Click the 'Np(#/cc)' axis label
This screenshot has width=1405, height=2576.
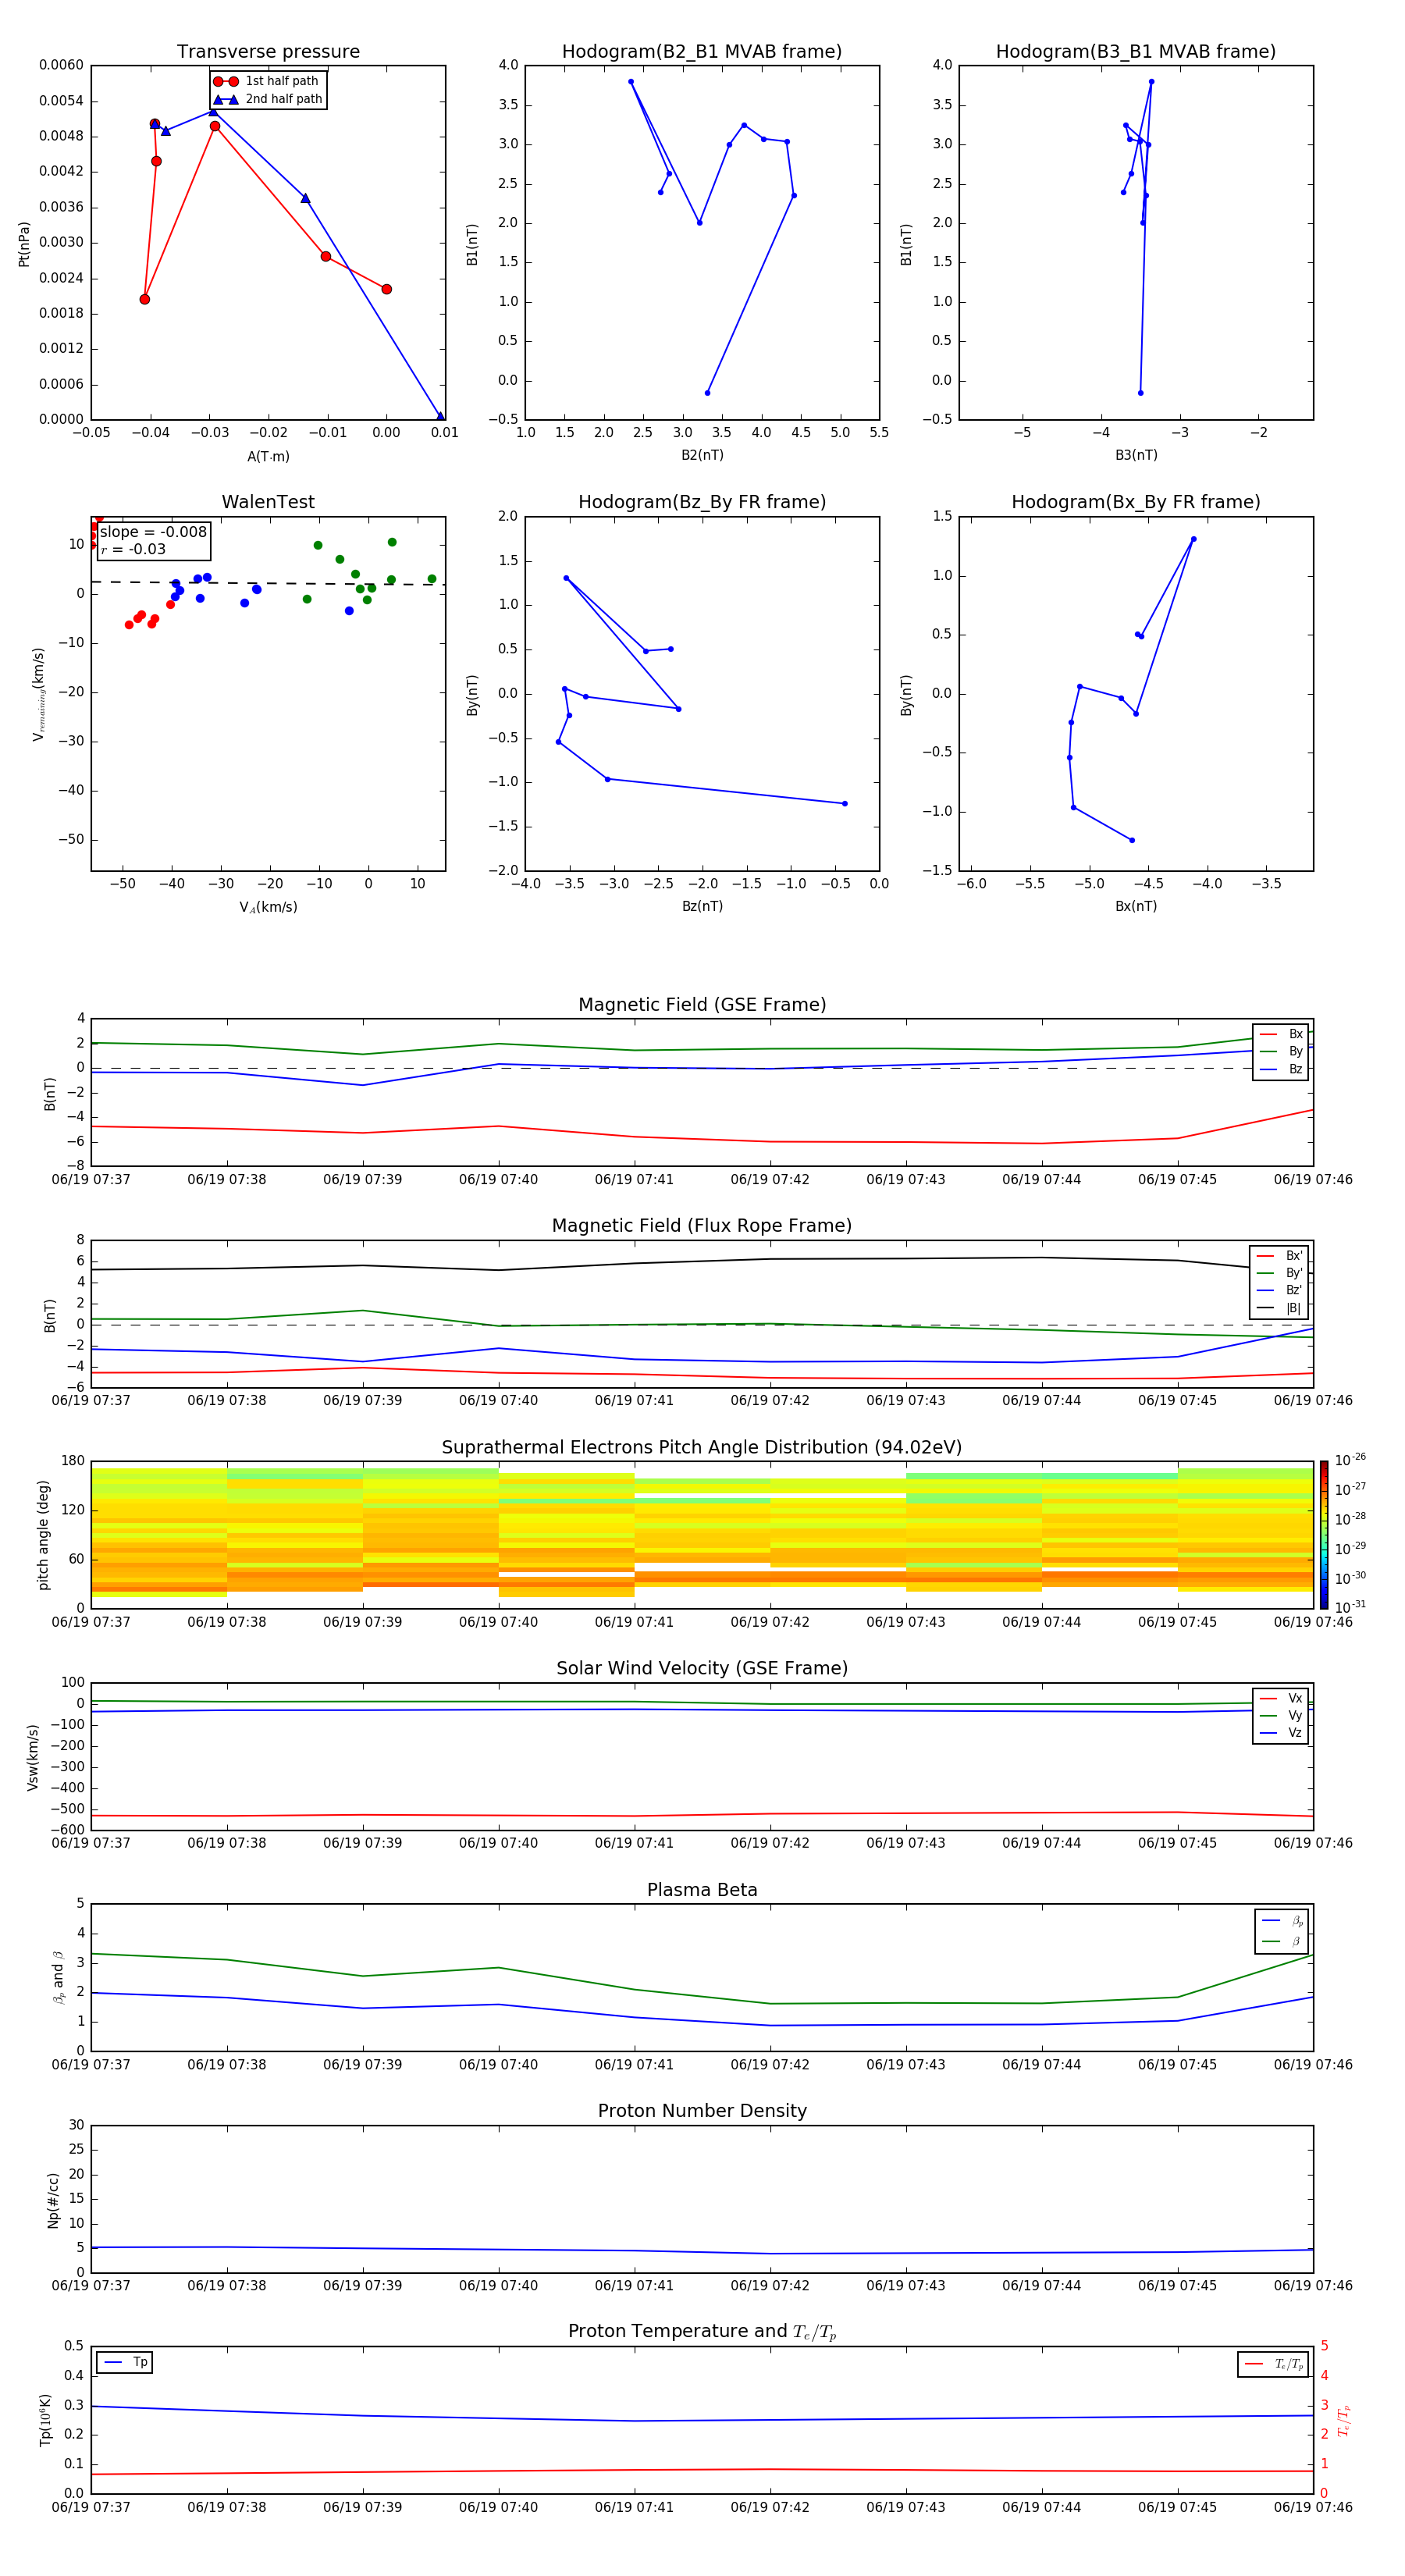pyautogui.click(x=53, y=2200)
